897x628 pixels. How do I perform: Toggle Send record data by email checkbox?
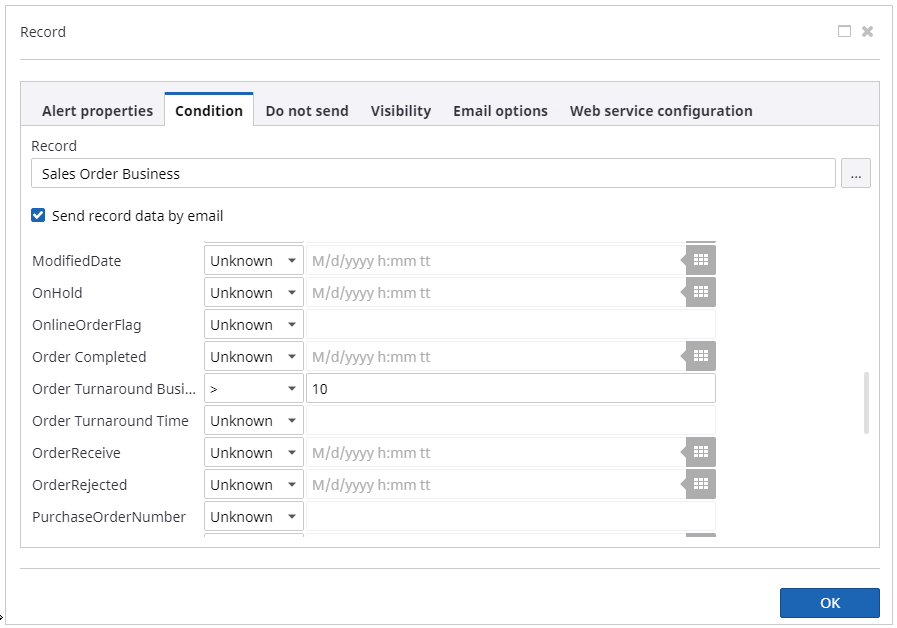tap(39, 216)
